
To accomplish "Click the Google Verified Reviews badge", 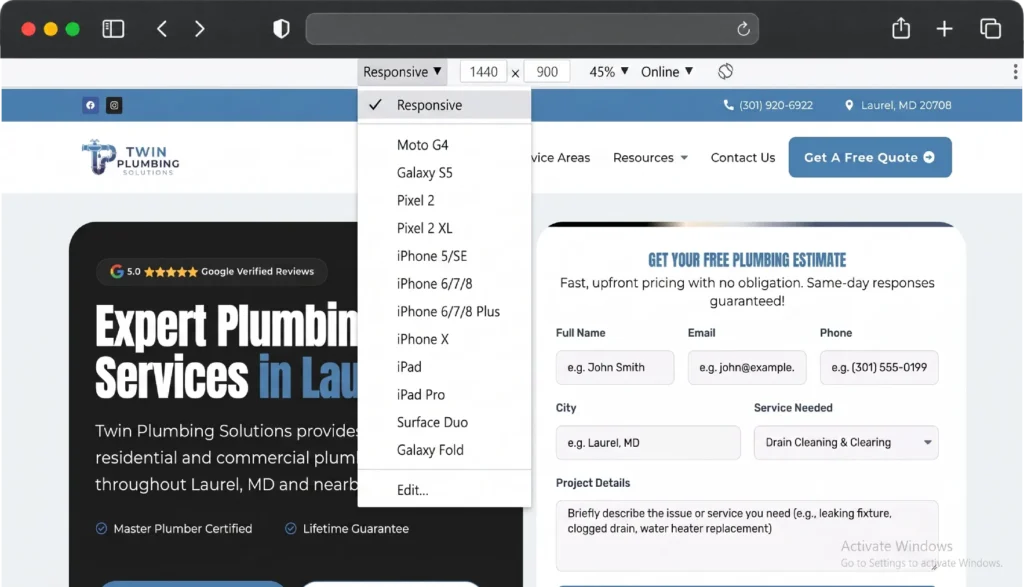I will [212, 272].
